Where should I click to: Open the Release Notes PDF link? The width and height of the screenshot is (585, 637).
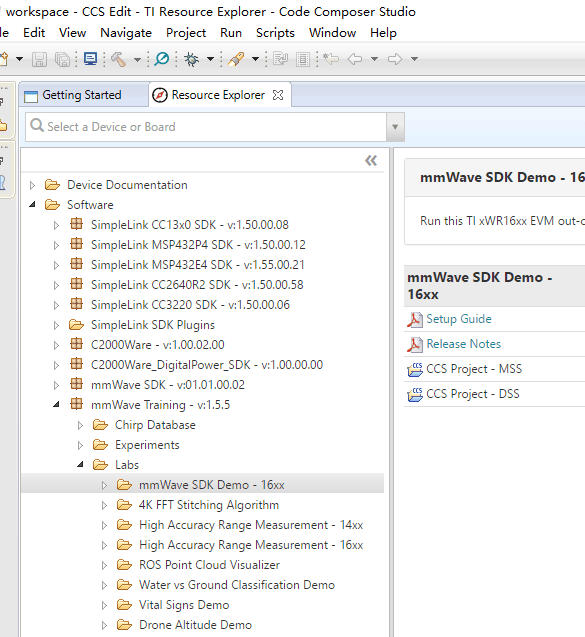click(464, 344)
